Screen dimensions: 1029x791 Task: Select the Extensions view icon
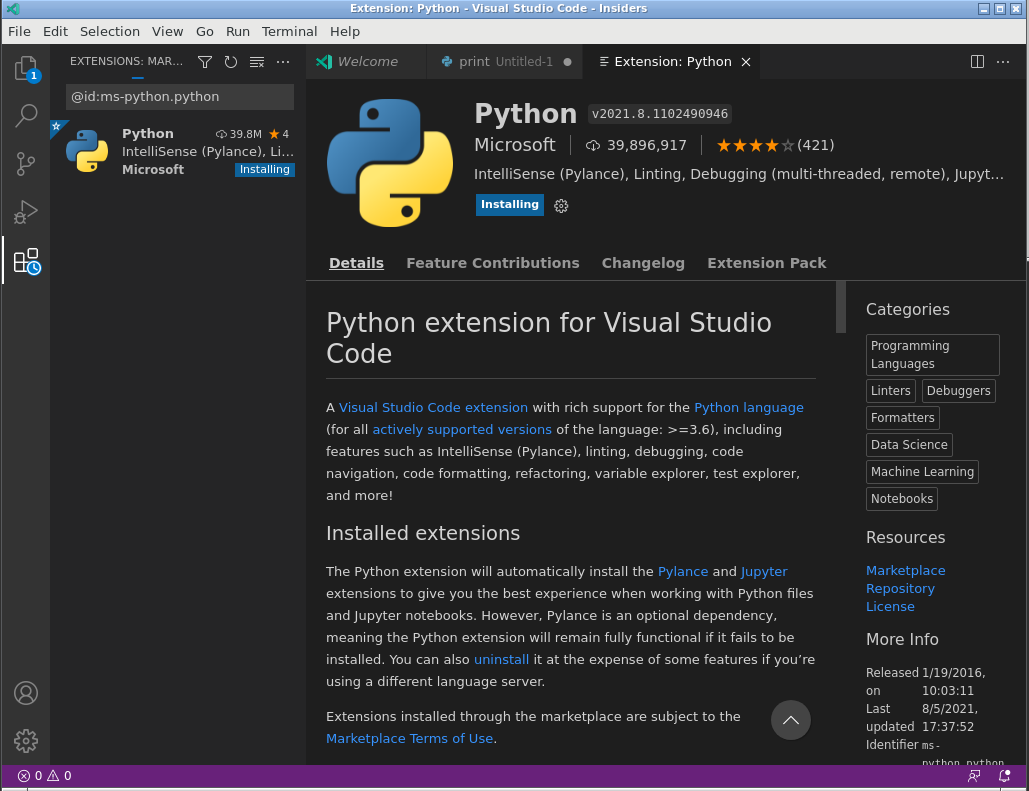[x=26, y=261]
